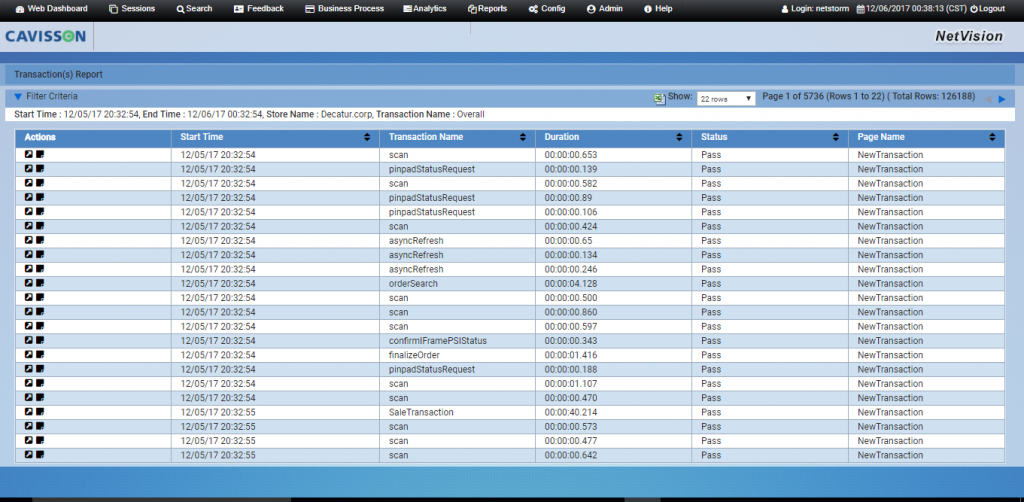Viewport: 1024px width, 502px height.
Task: Click first icon in orderSearch row Actions
Action: coord(29,284)
